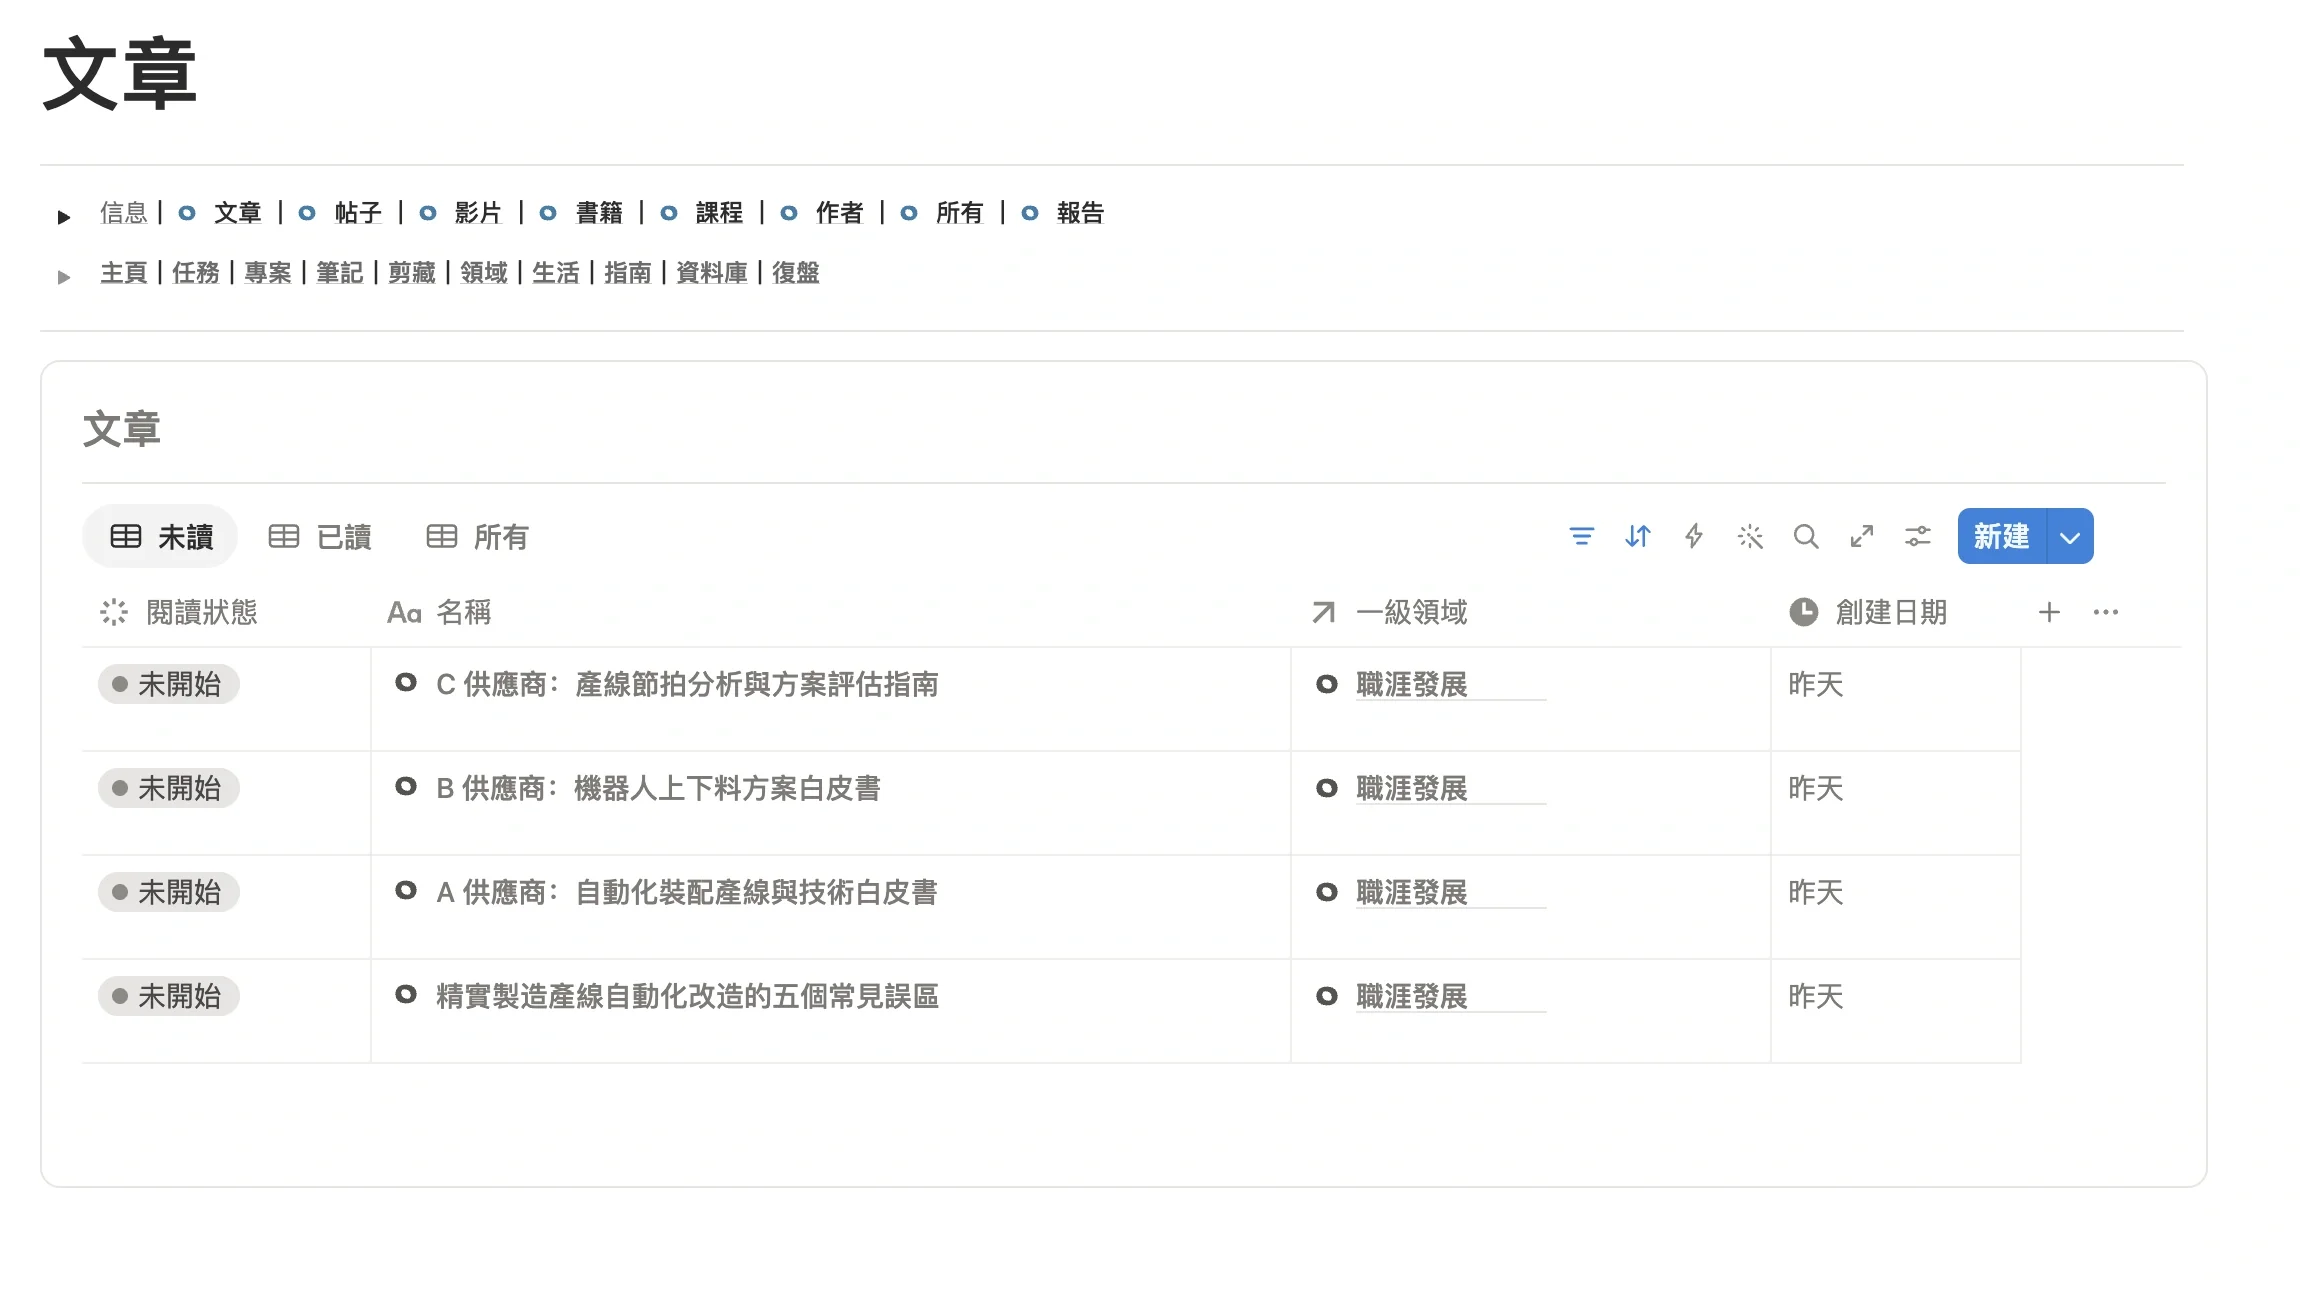Open page icon of B 供應商 row
Viewport: 2300px width, 1300px height.
coord(406,787)
